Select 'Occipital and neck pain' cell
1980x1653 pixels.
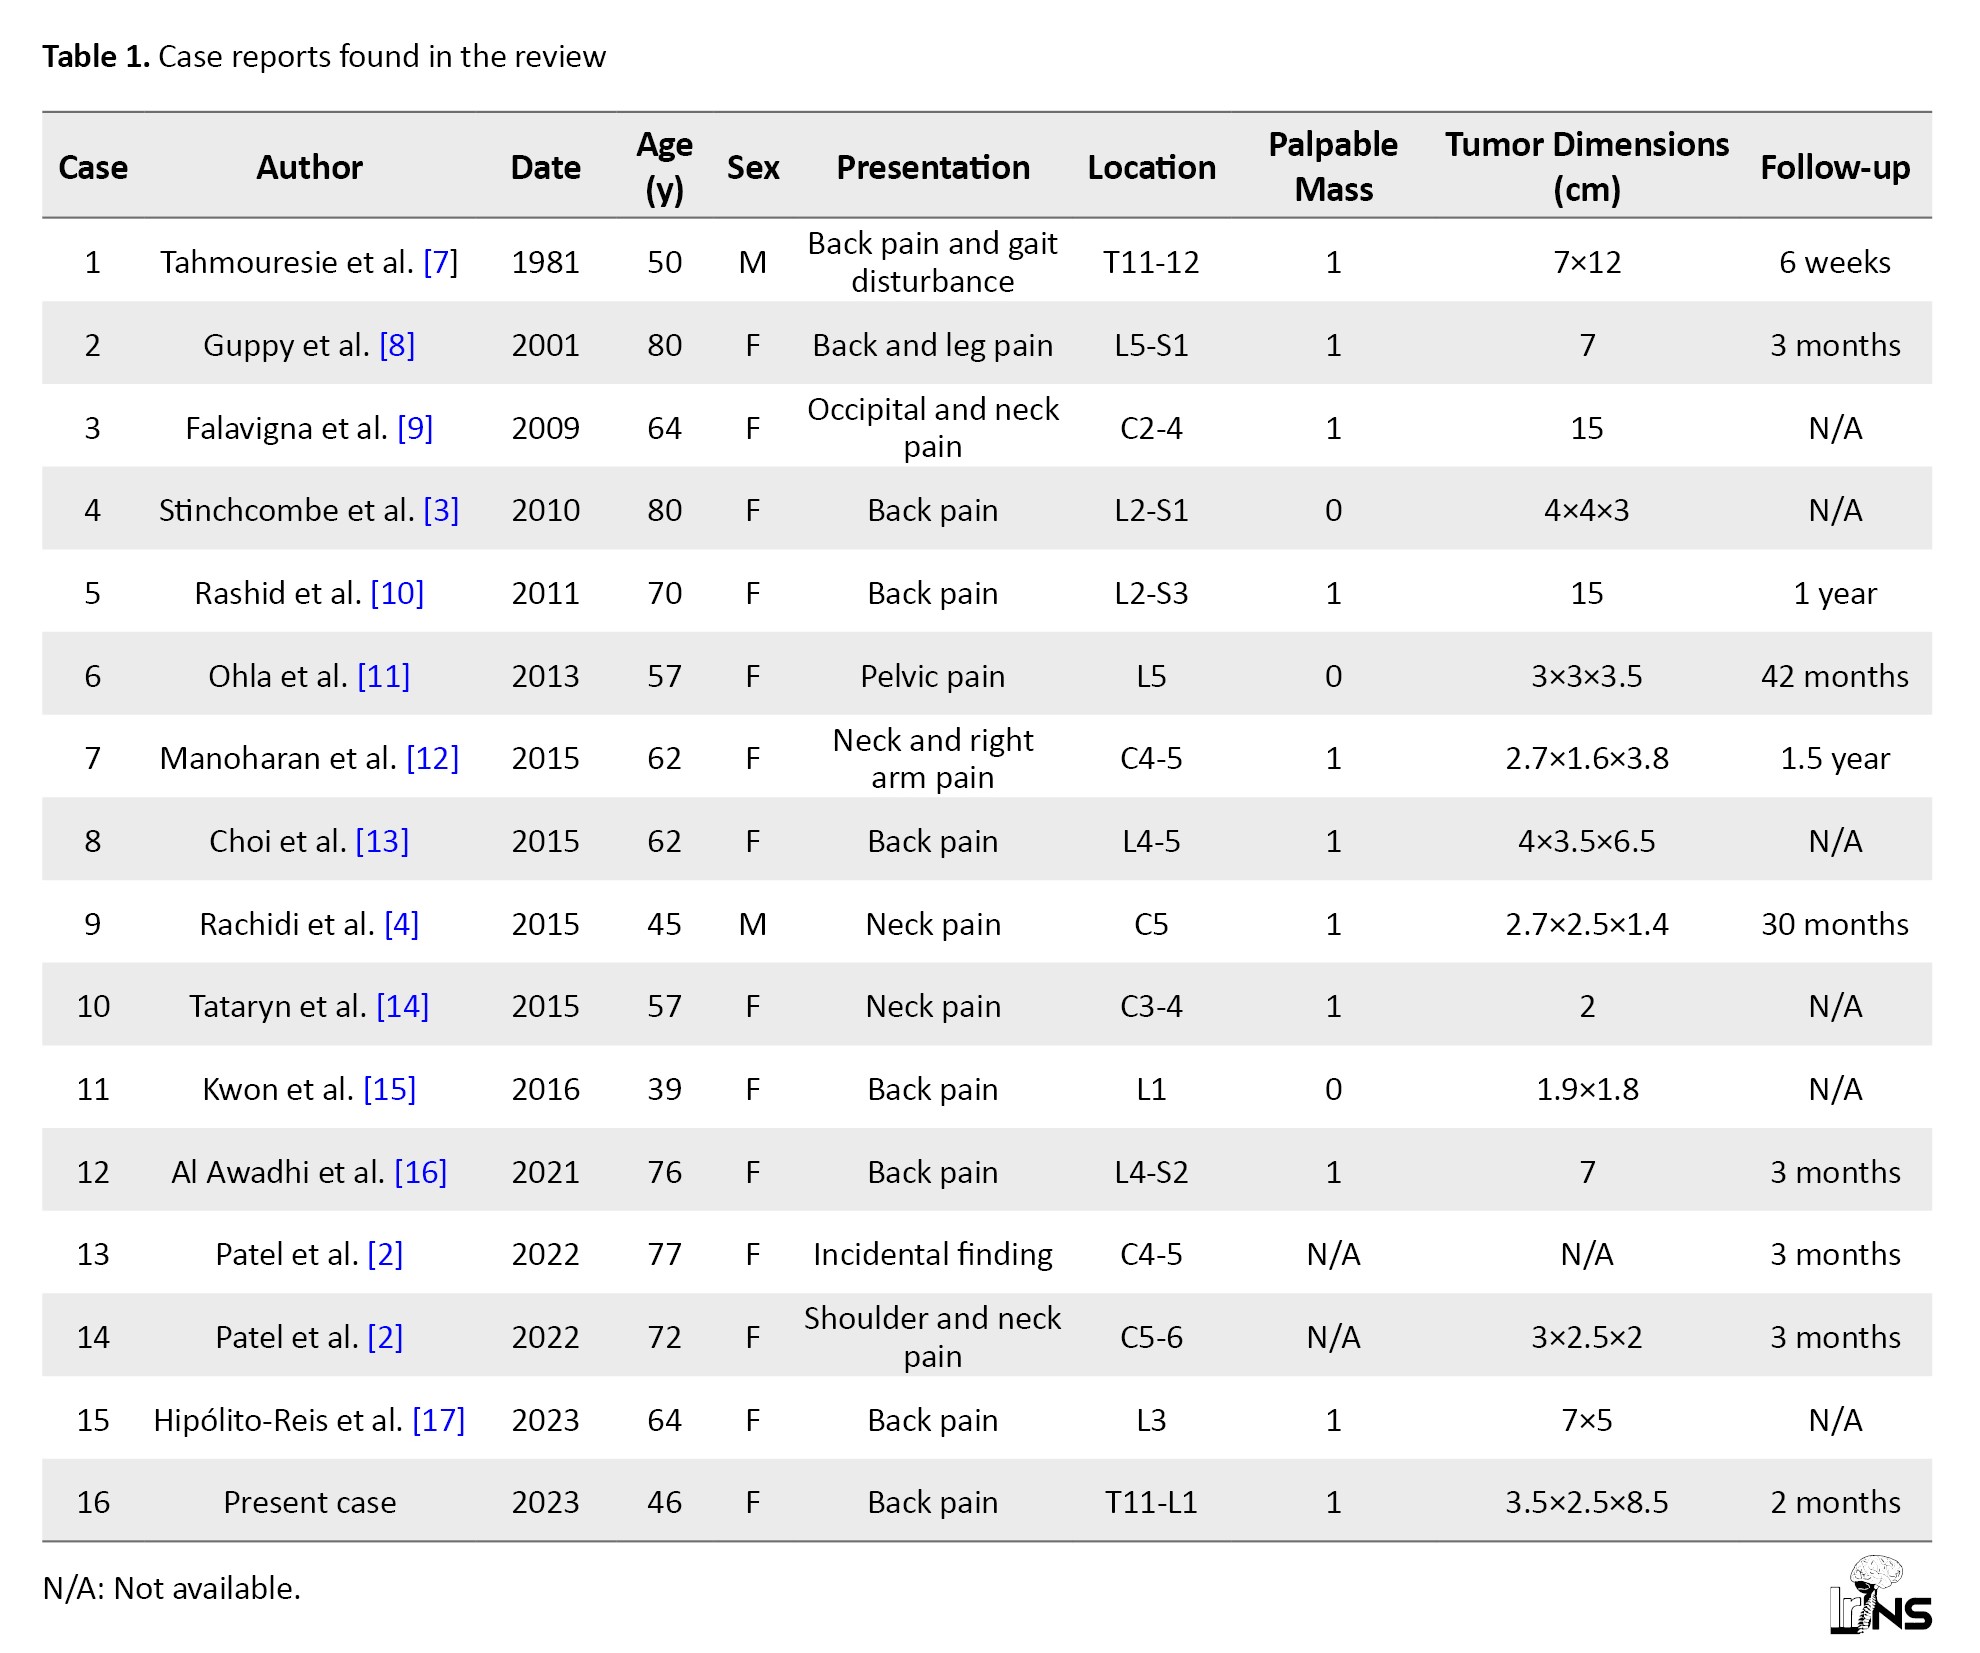[x=933, y=428]
